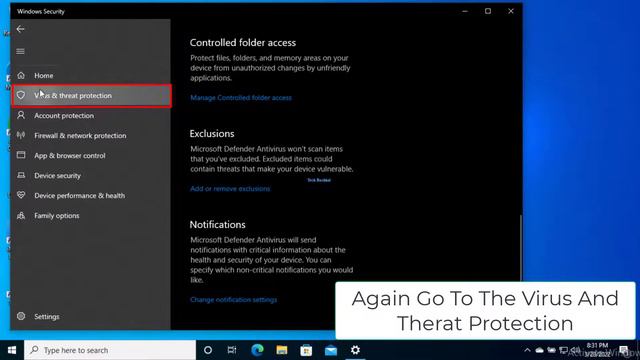Click the Virus & threat protection shield icon
This screenshot has height=360, width=640.
click(x=21, y=96)
